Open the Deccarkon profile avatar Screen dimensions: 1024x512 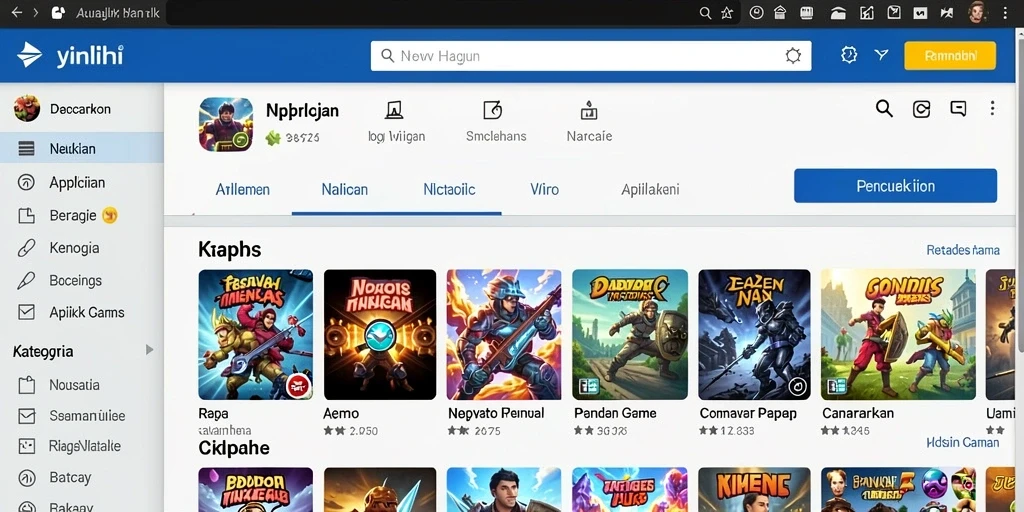pyautogui.click(x=27, y=108)
